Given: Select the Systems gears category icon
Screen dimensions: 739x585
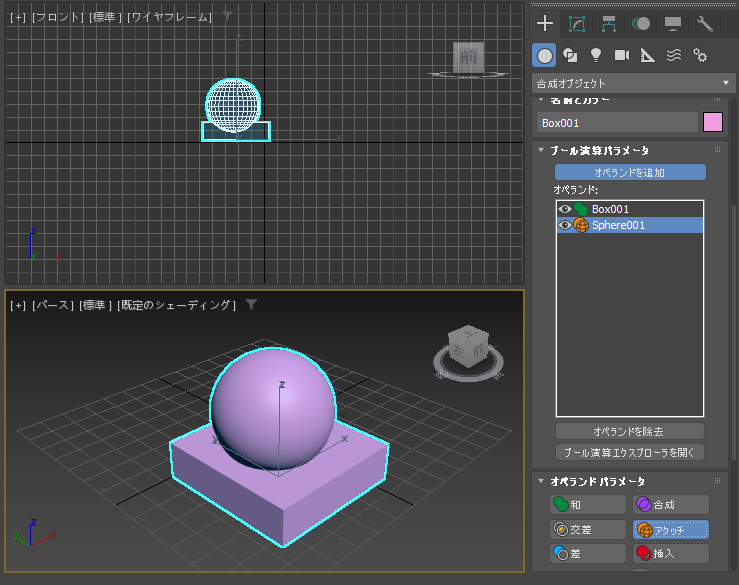Looking at the screenshot, I should 700,56.
